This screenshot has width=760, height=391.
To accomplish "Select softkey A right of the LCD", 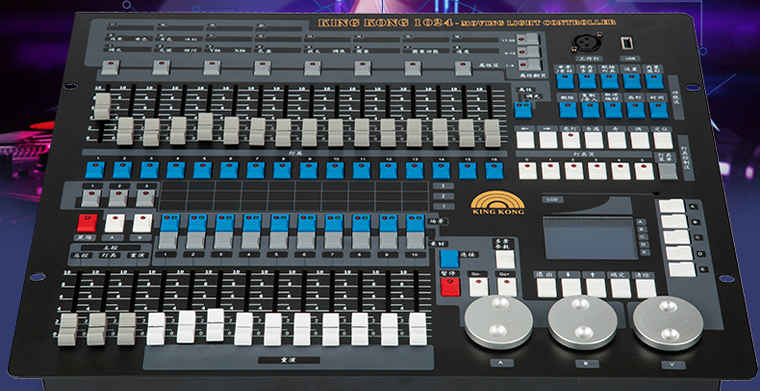I will [x=671, y=206].
